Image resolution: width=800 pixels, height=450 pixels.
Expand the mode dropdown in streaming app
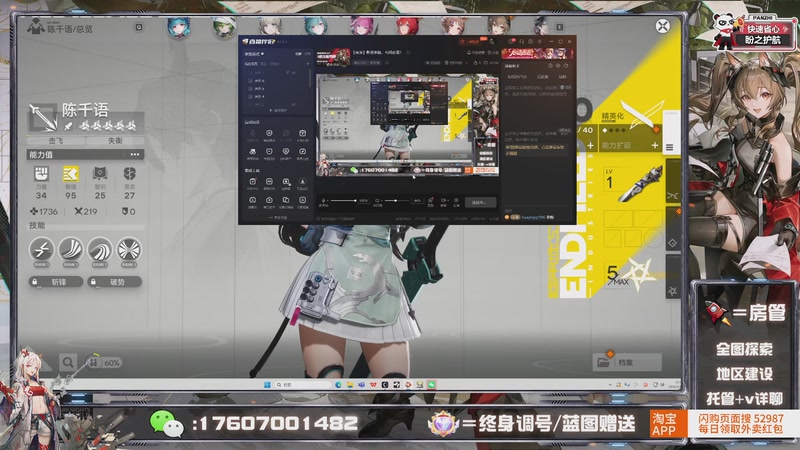point(255,54)
